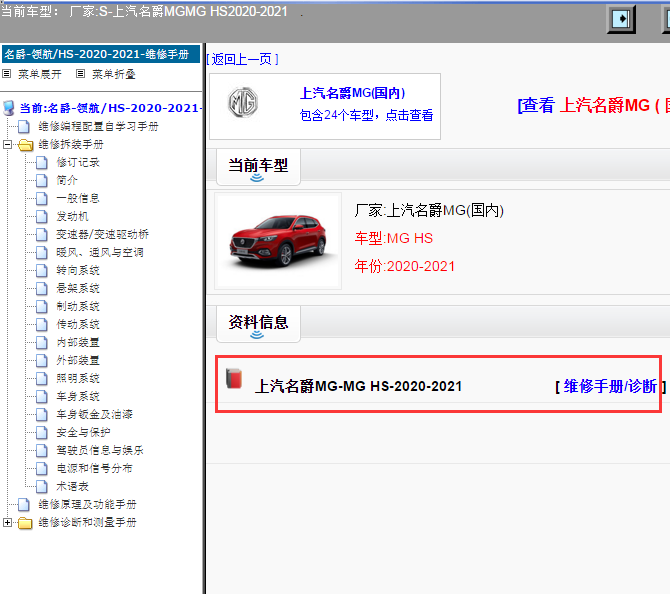Click the 年份:2020-2021 text
The image size is (670, 594).
click(x=405, y=266)
